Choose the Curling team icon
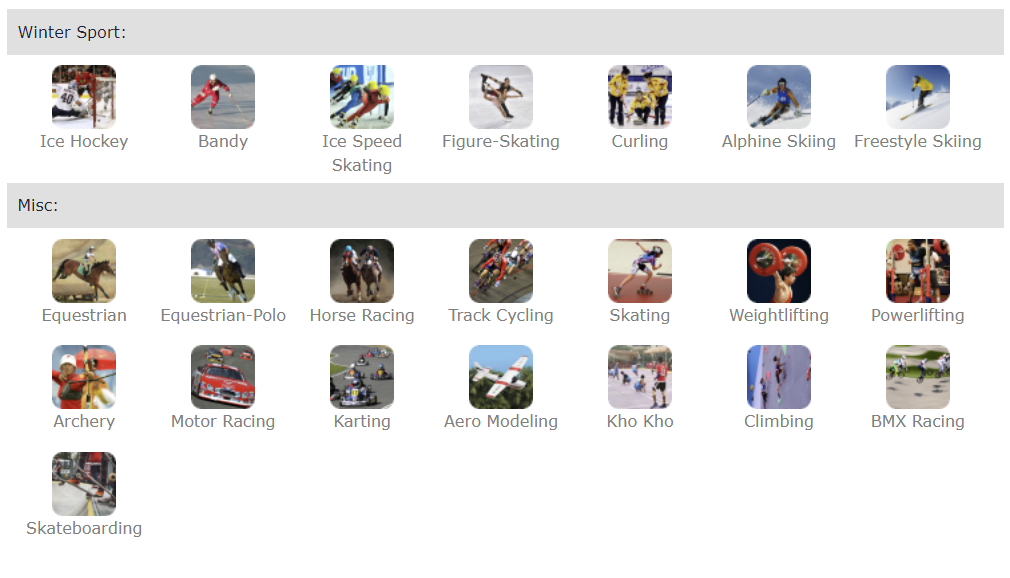Viewport: 1010px width, 578px height. [640, 97]
